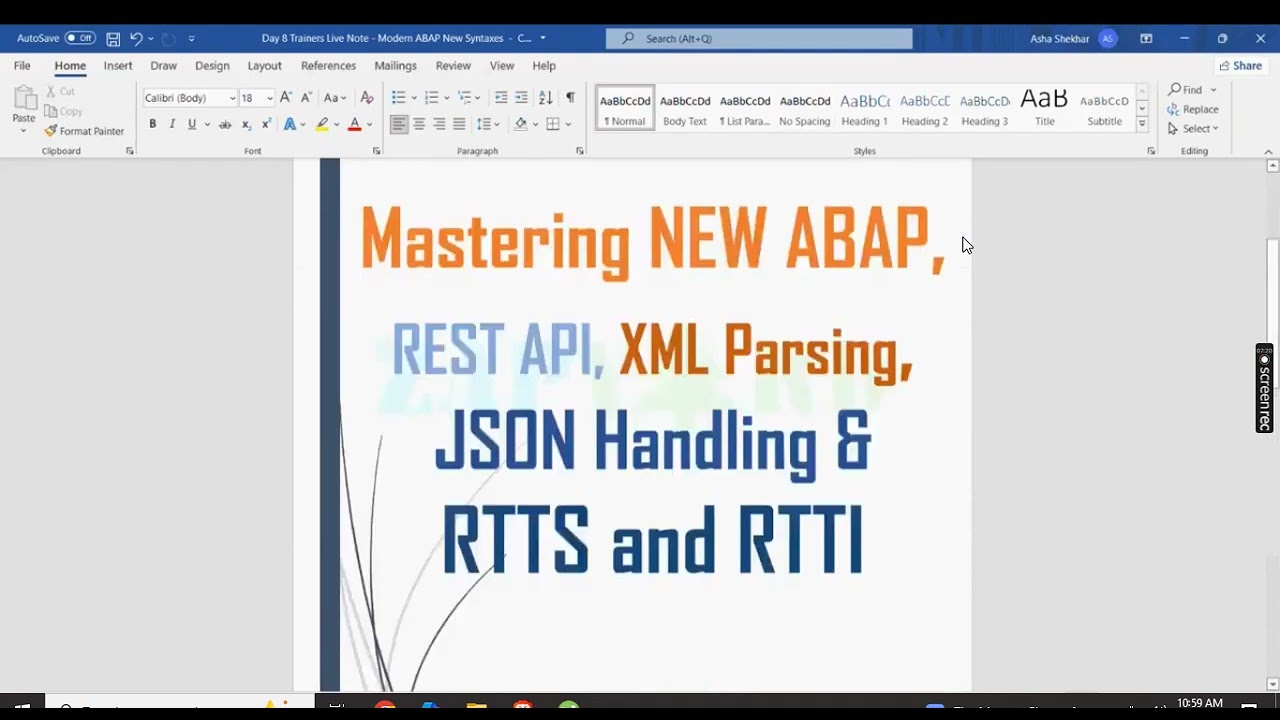This screenshot has width=1280, height=720.
Task: Open font size dropdown
Action: [x=270, y=98]
